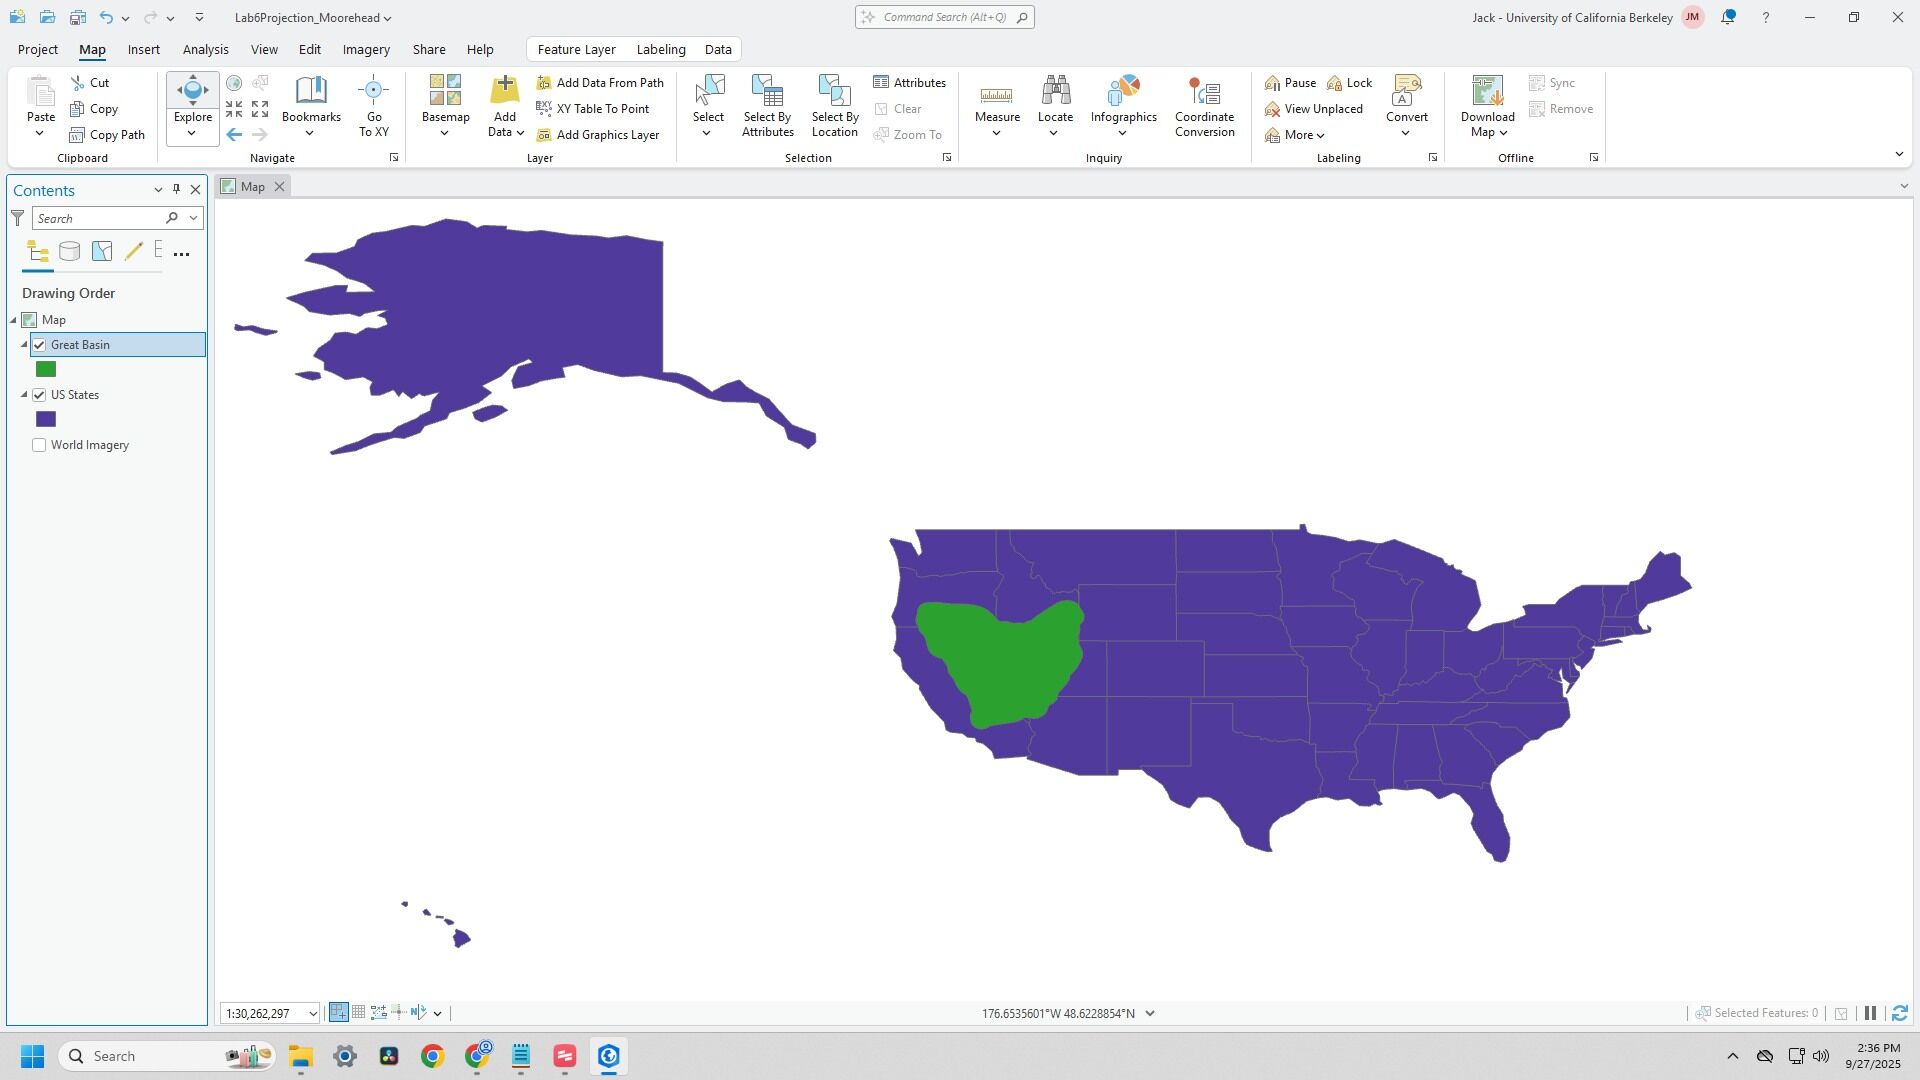Open the map scale dropdown
Viewport: 1920px width, 1080px height.
312,1014
